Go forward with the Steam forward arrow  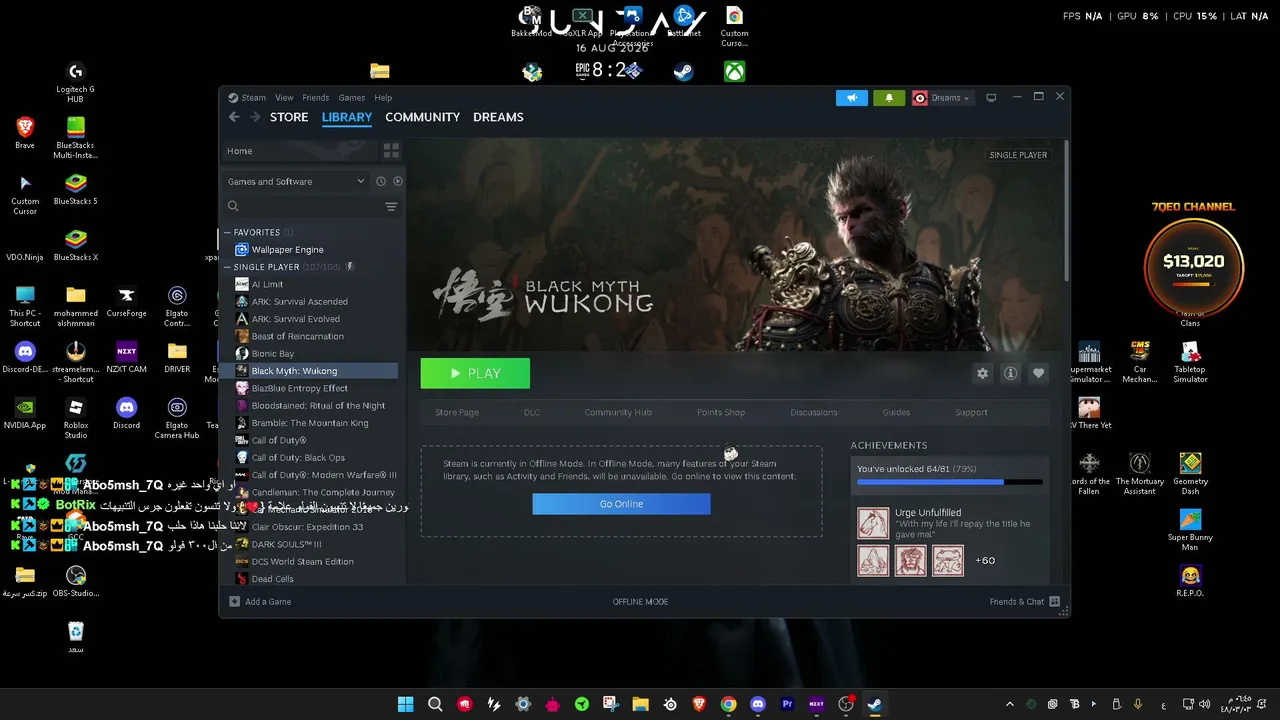coord(255,117)
